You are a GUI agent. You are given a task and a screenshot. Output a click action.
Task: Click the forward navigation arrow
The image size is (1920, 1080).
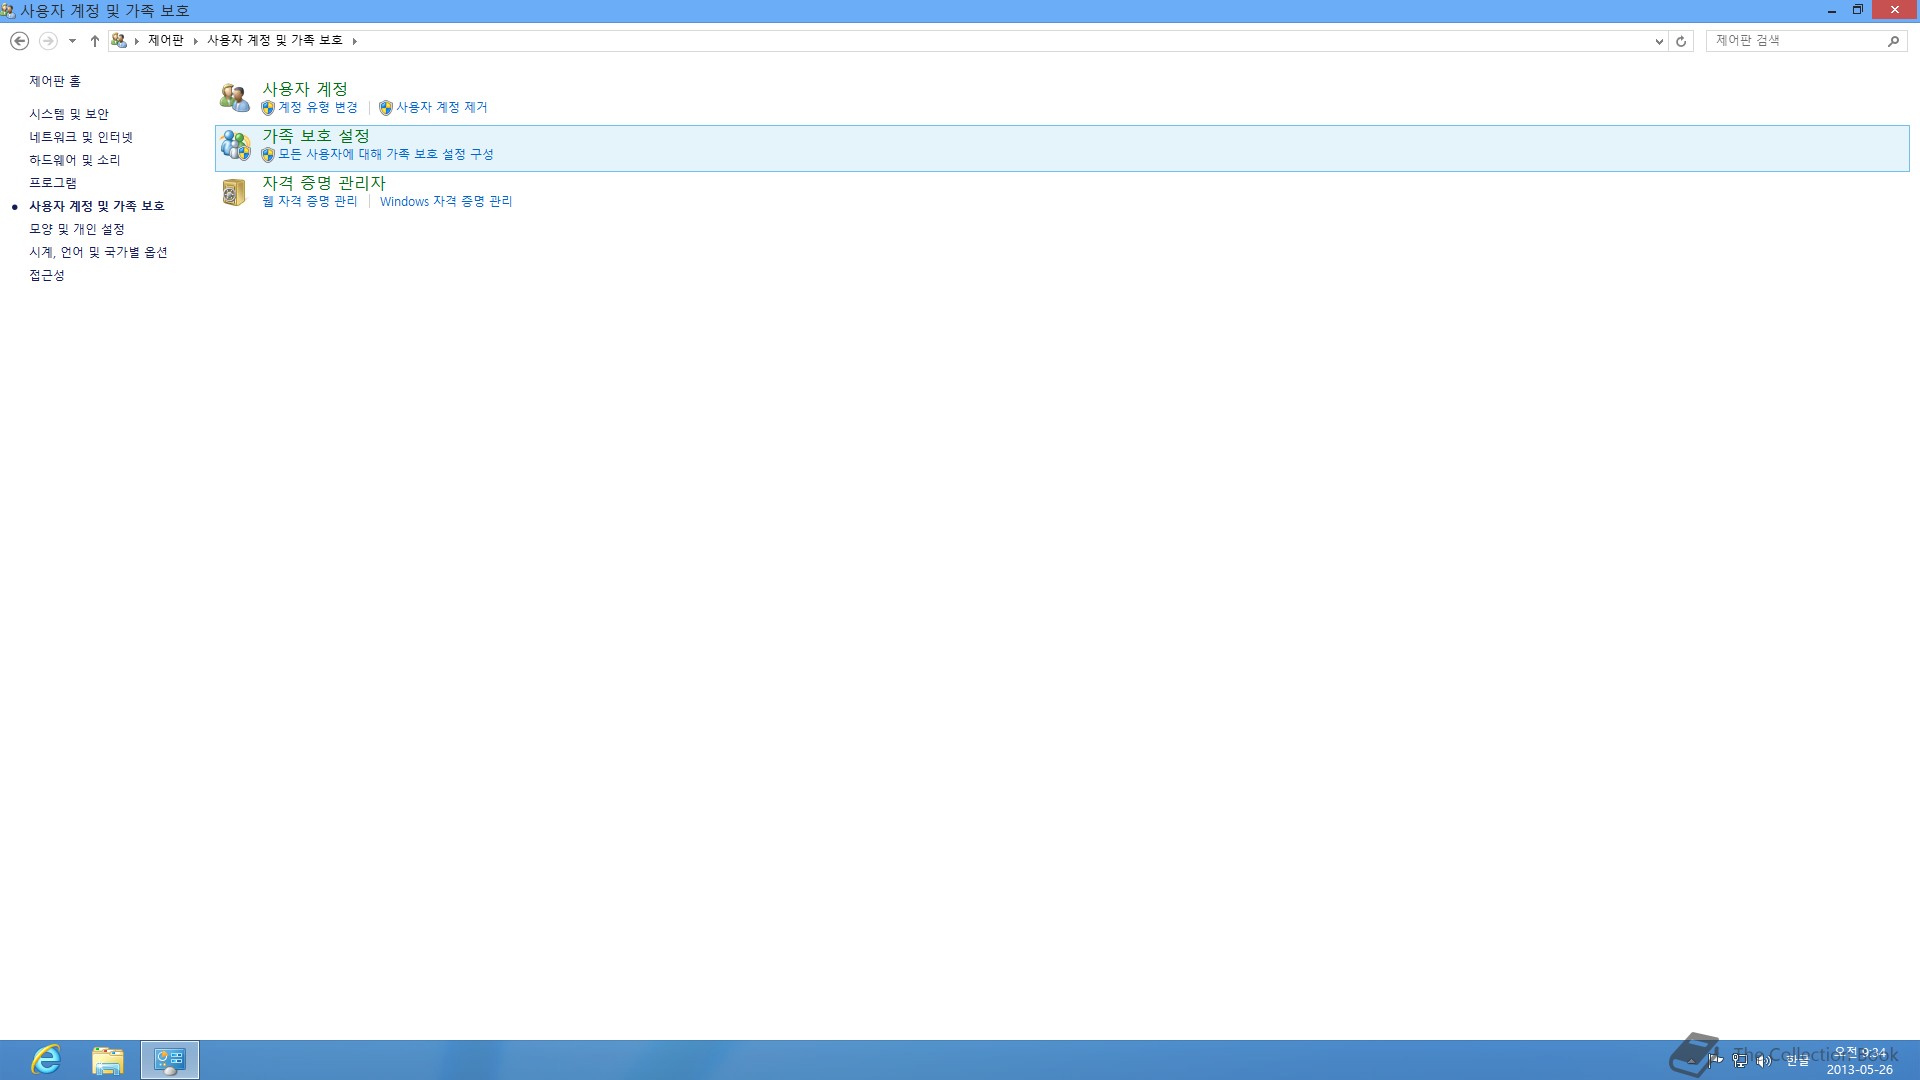[47, 41]
